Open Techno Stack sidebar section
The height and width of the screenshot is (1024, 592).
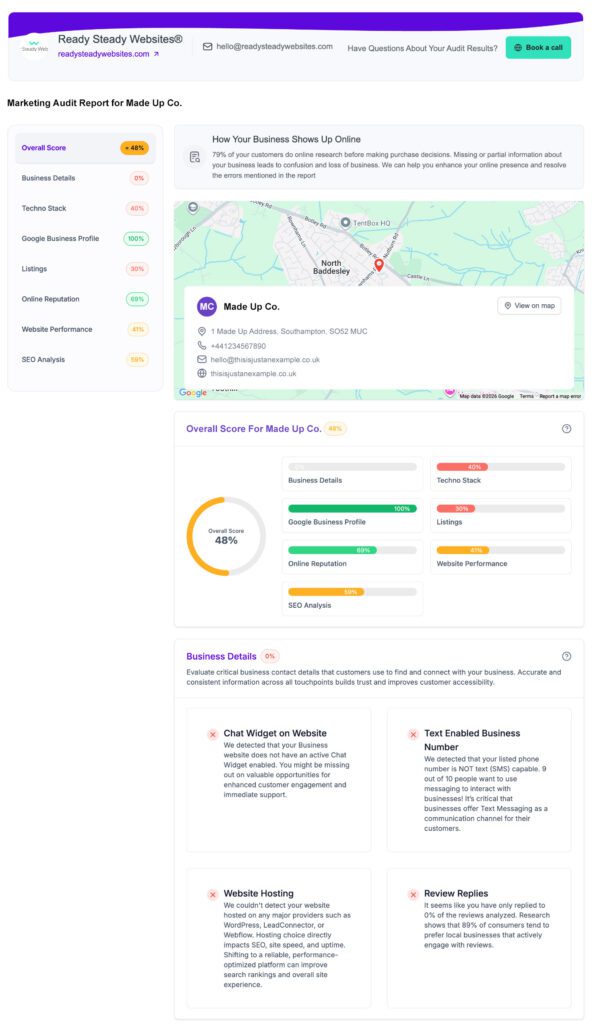[85, 208]
